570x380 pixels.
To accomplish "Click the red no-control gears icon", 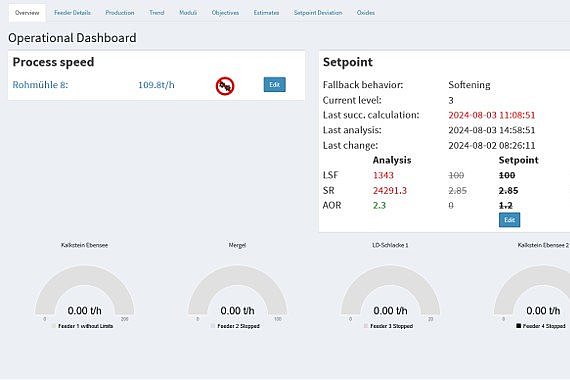I will click(x=225, y=86).
